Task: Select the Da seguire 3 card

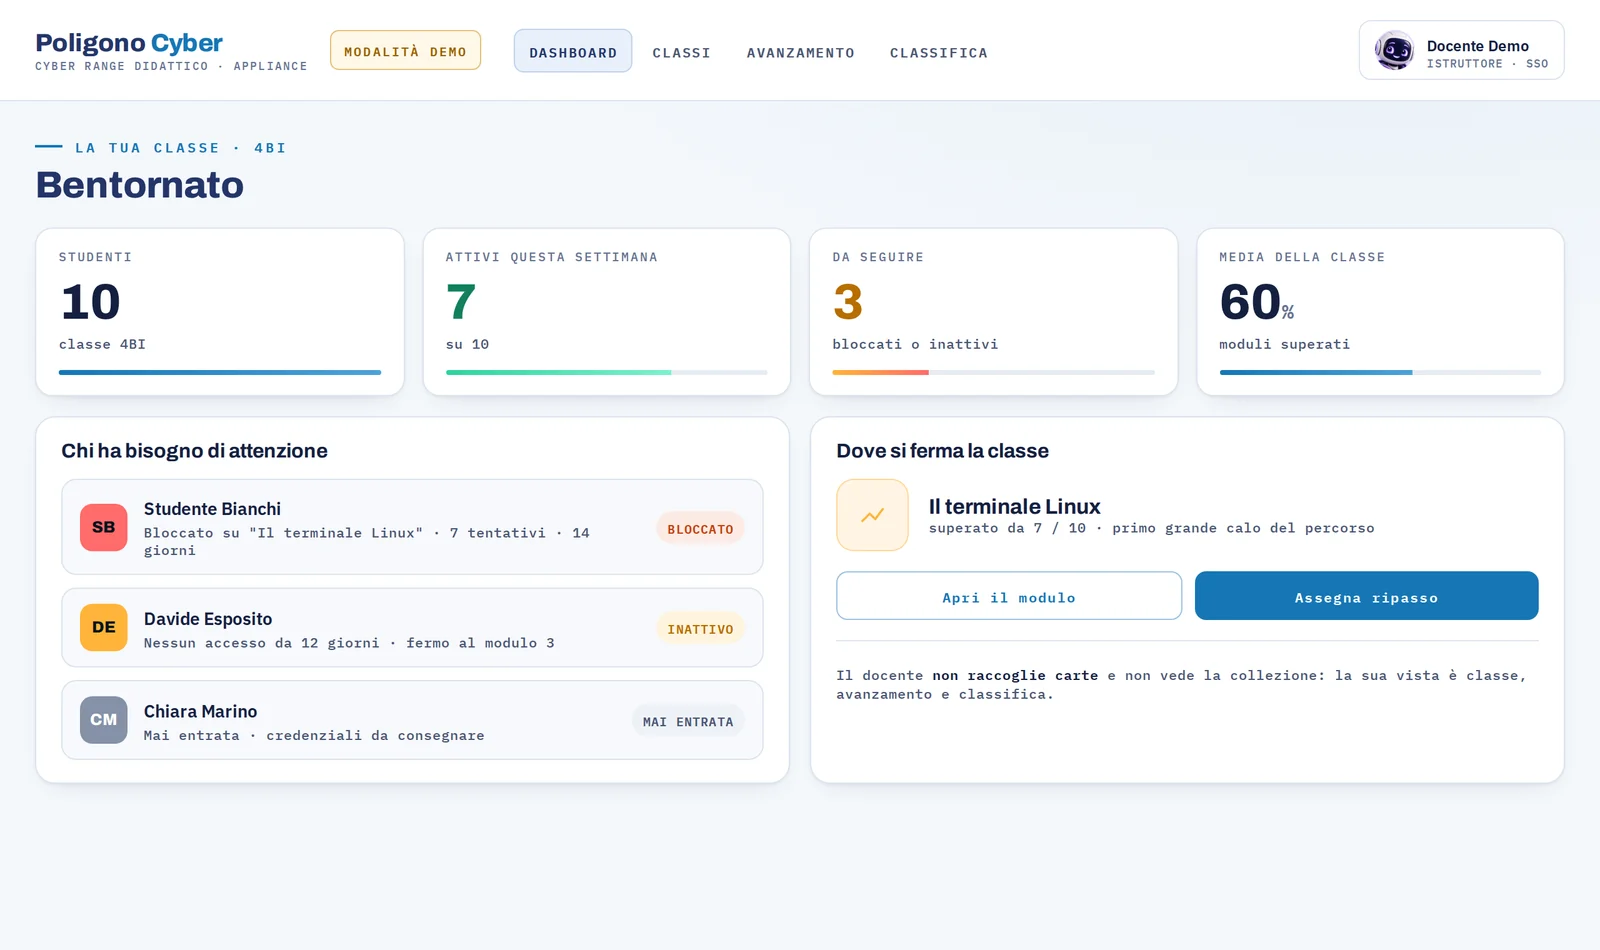Action: click(993, 312)
